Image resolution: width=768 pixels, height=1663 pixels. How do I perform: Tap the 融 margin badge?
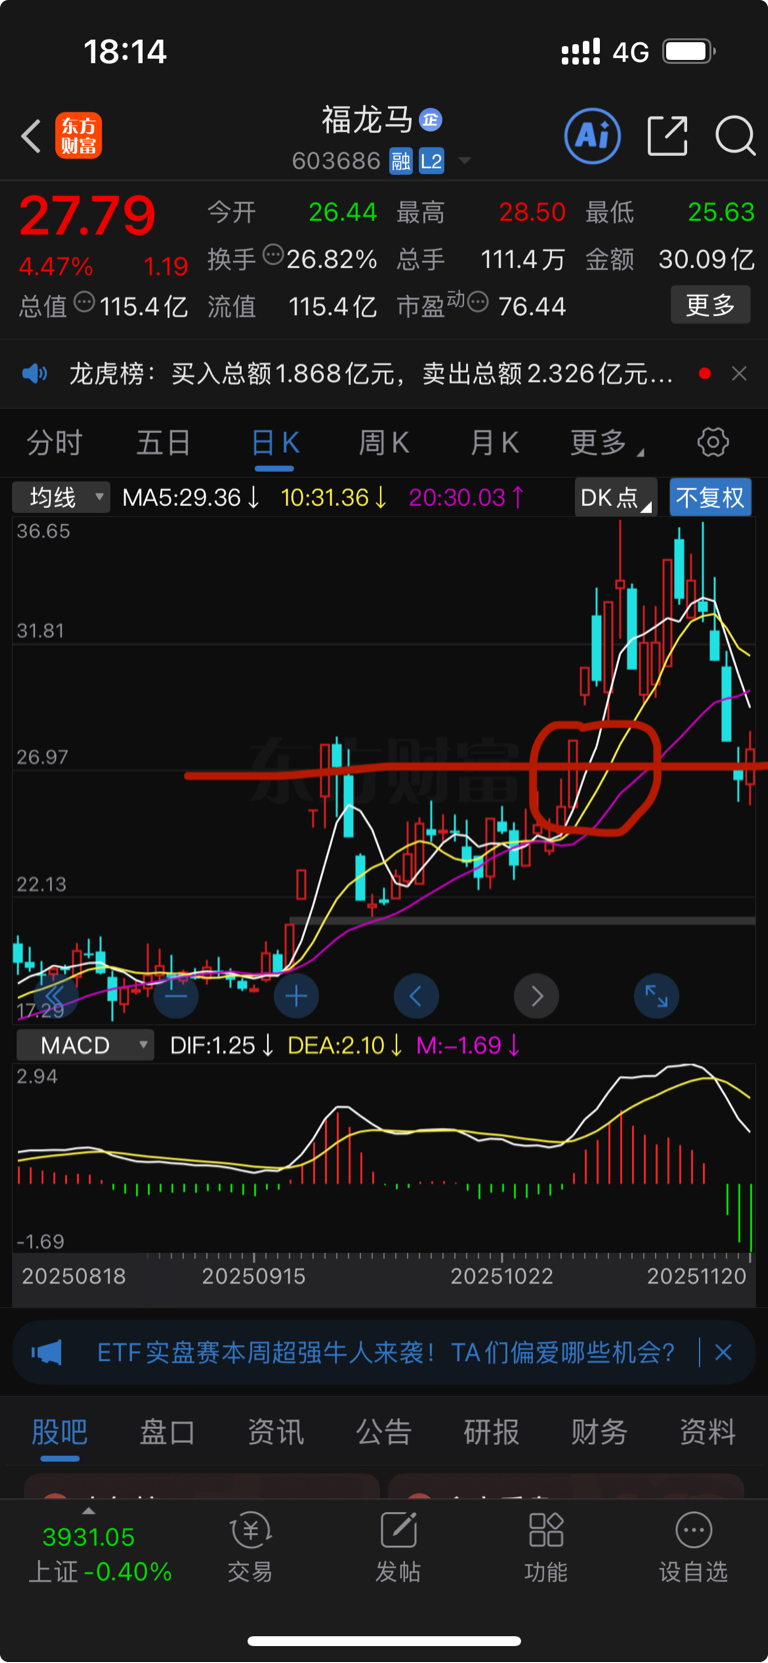click(401, 161)
